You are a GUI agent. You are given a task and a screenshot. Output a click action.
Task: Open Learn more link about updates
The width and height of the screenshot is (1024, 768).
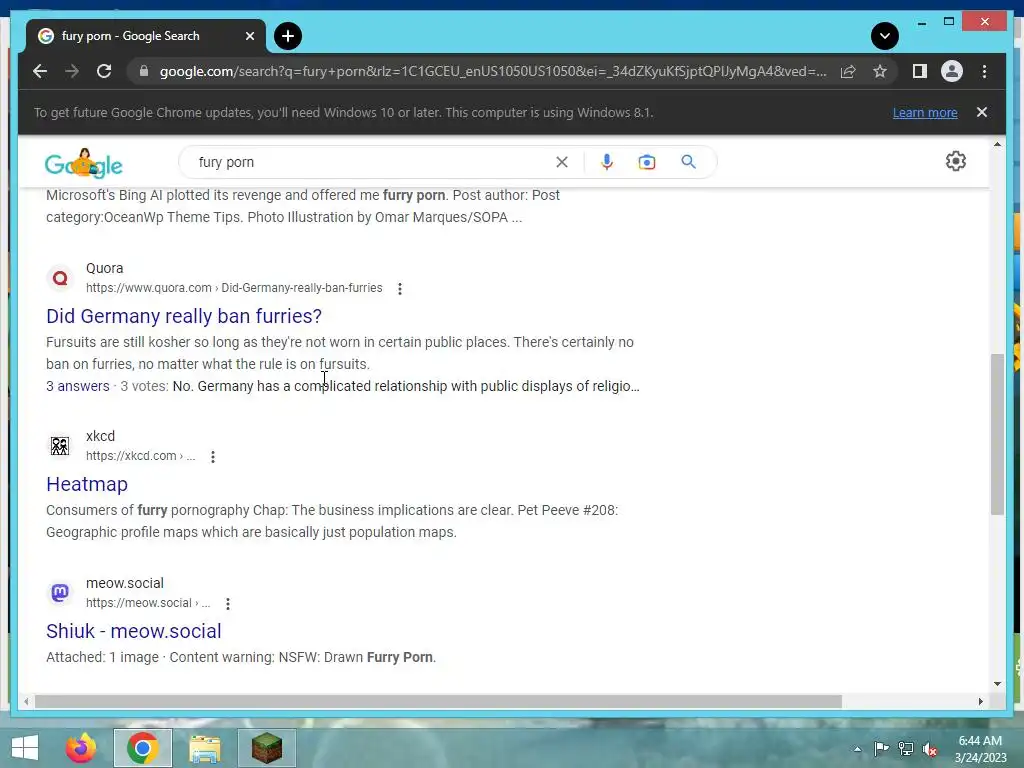click(x=925, y=112)
